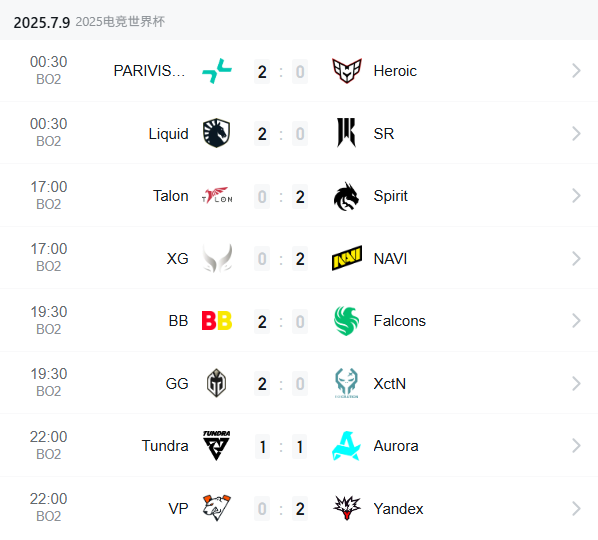Click the Falcons green logo
Image resolution: width=598 pixels, height=540 pixels.
pyautogui.click(x=346, y=321)
